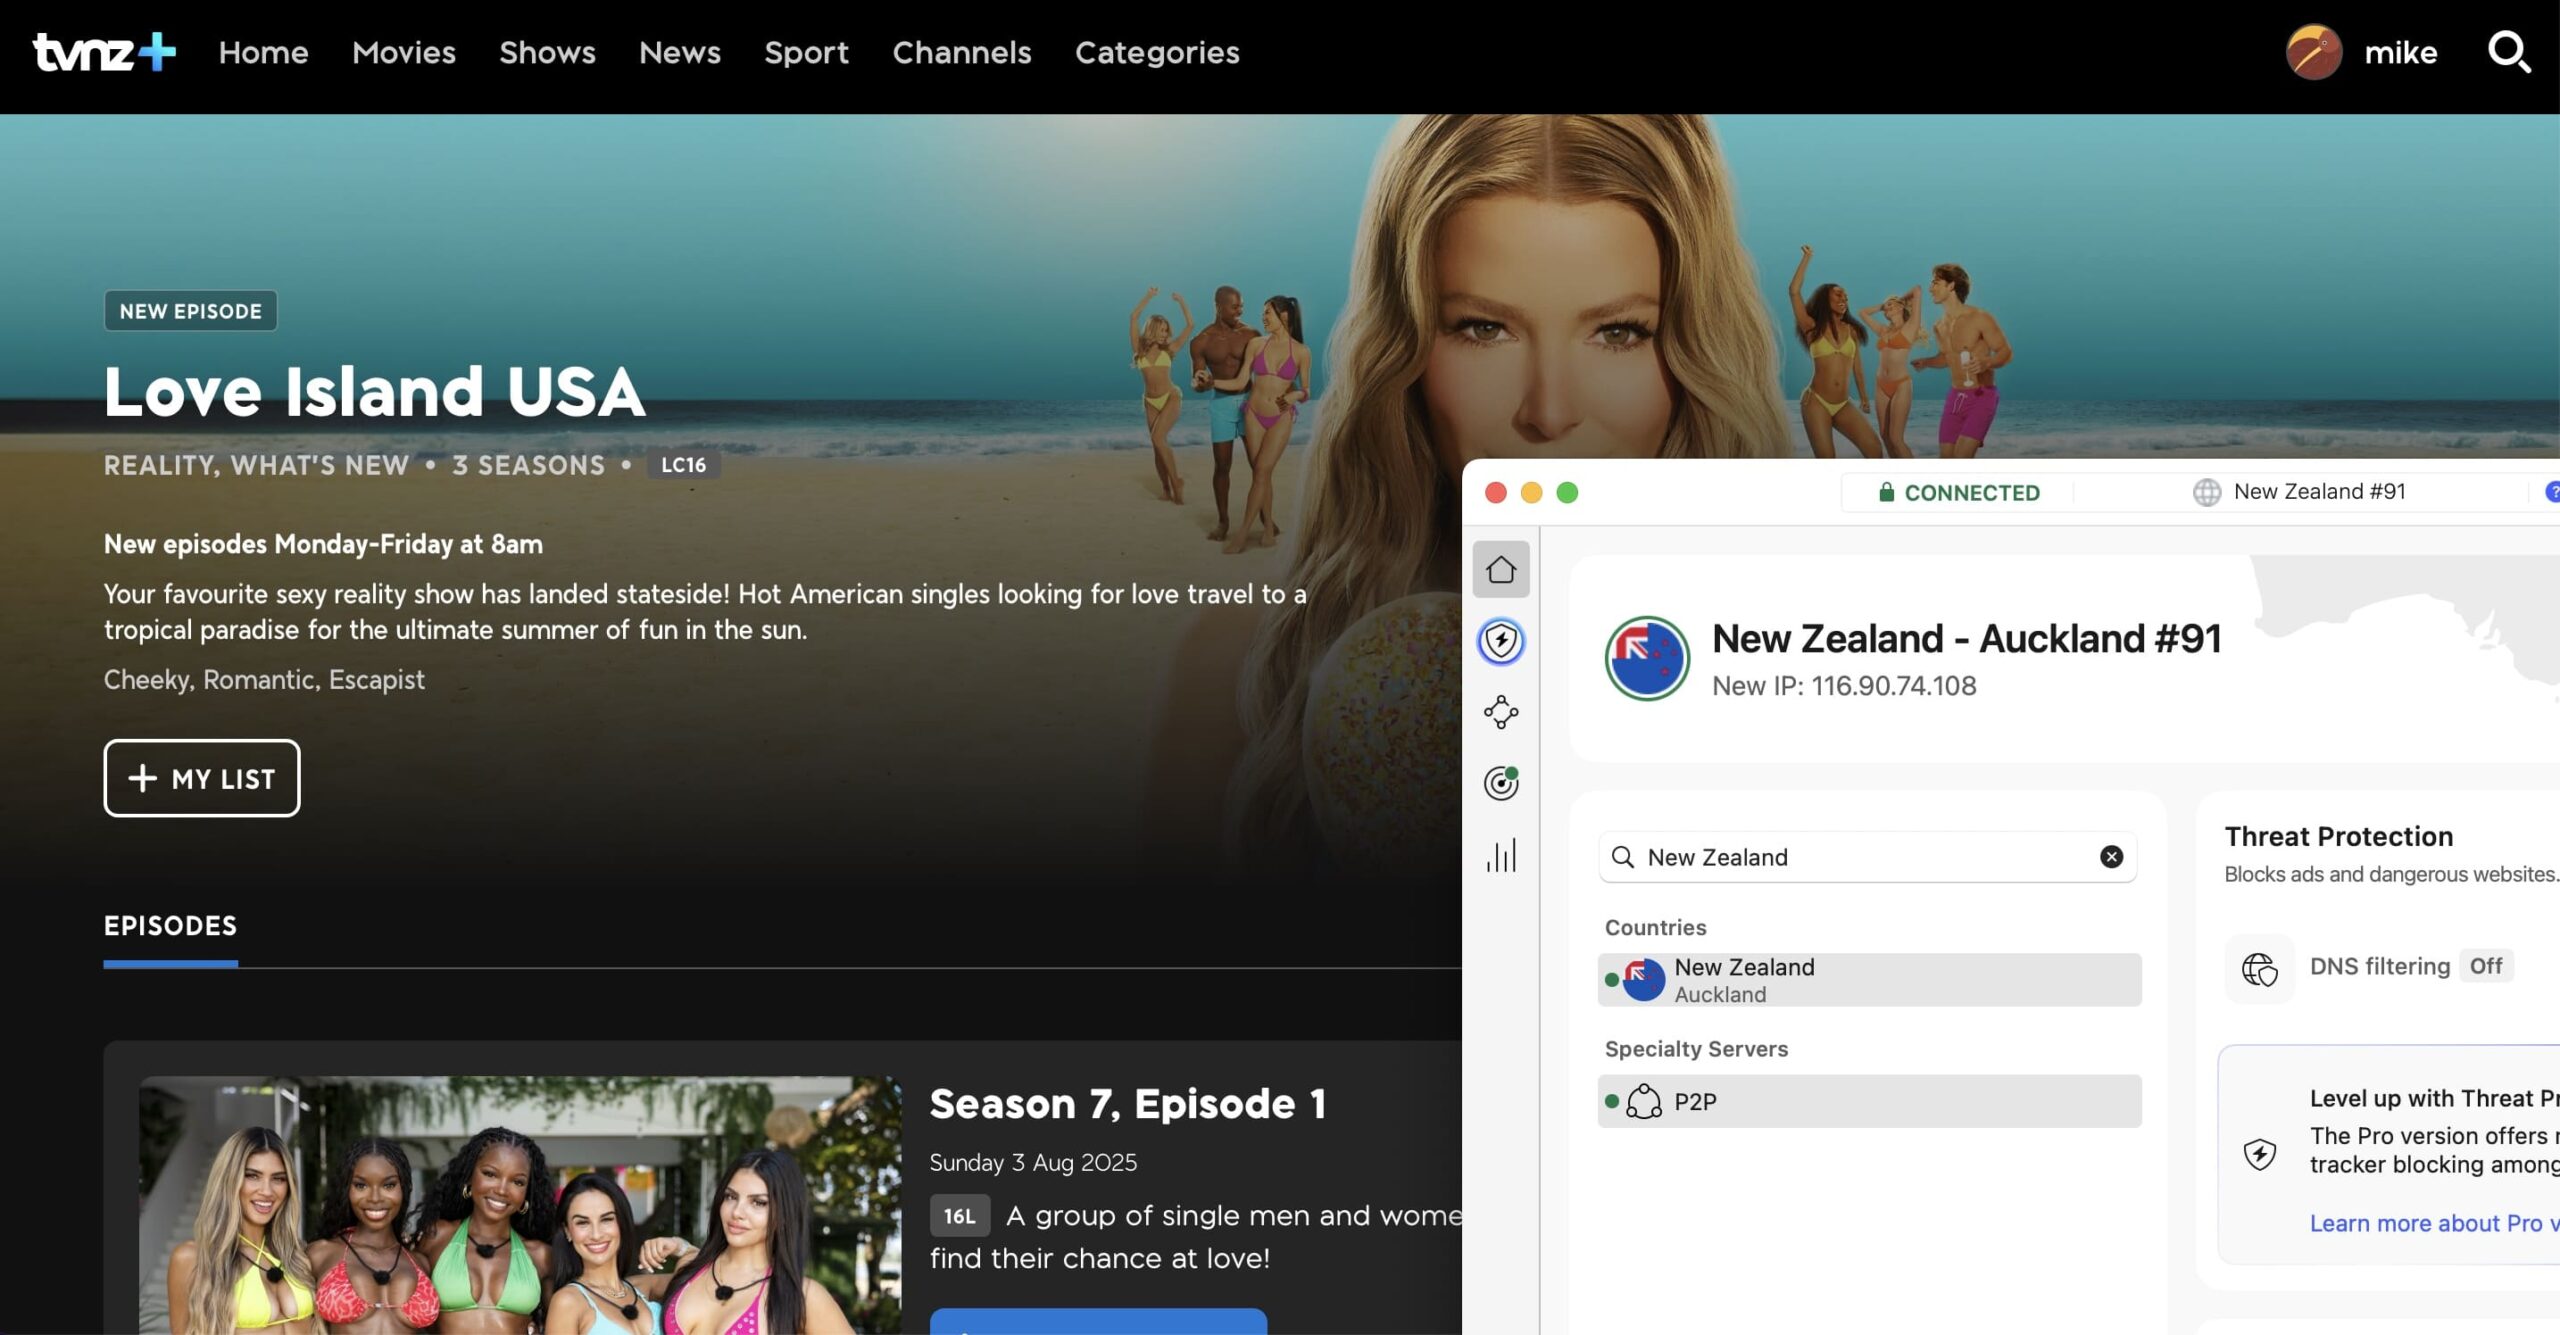This screenshot has width=2560, height=1335.
Task: Open Home in the NordVPN sidebar
Action: (x=1500, y=570)
